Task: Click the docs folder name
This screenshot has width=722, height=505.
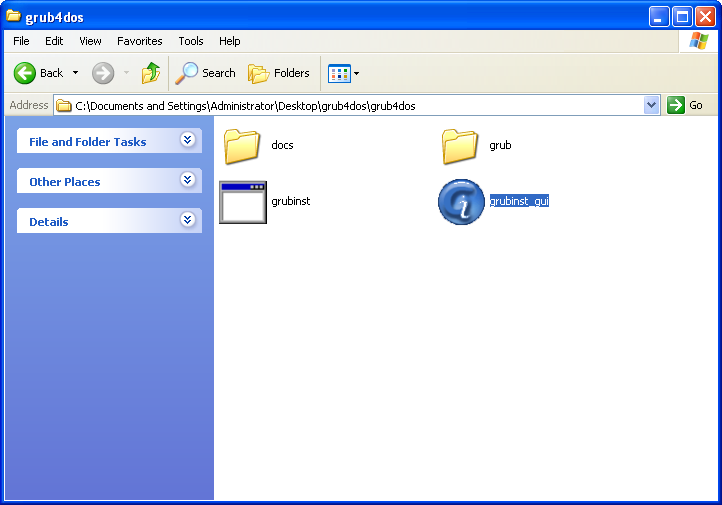Action: 282,145
